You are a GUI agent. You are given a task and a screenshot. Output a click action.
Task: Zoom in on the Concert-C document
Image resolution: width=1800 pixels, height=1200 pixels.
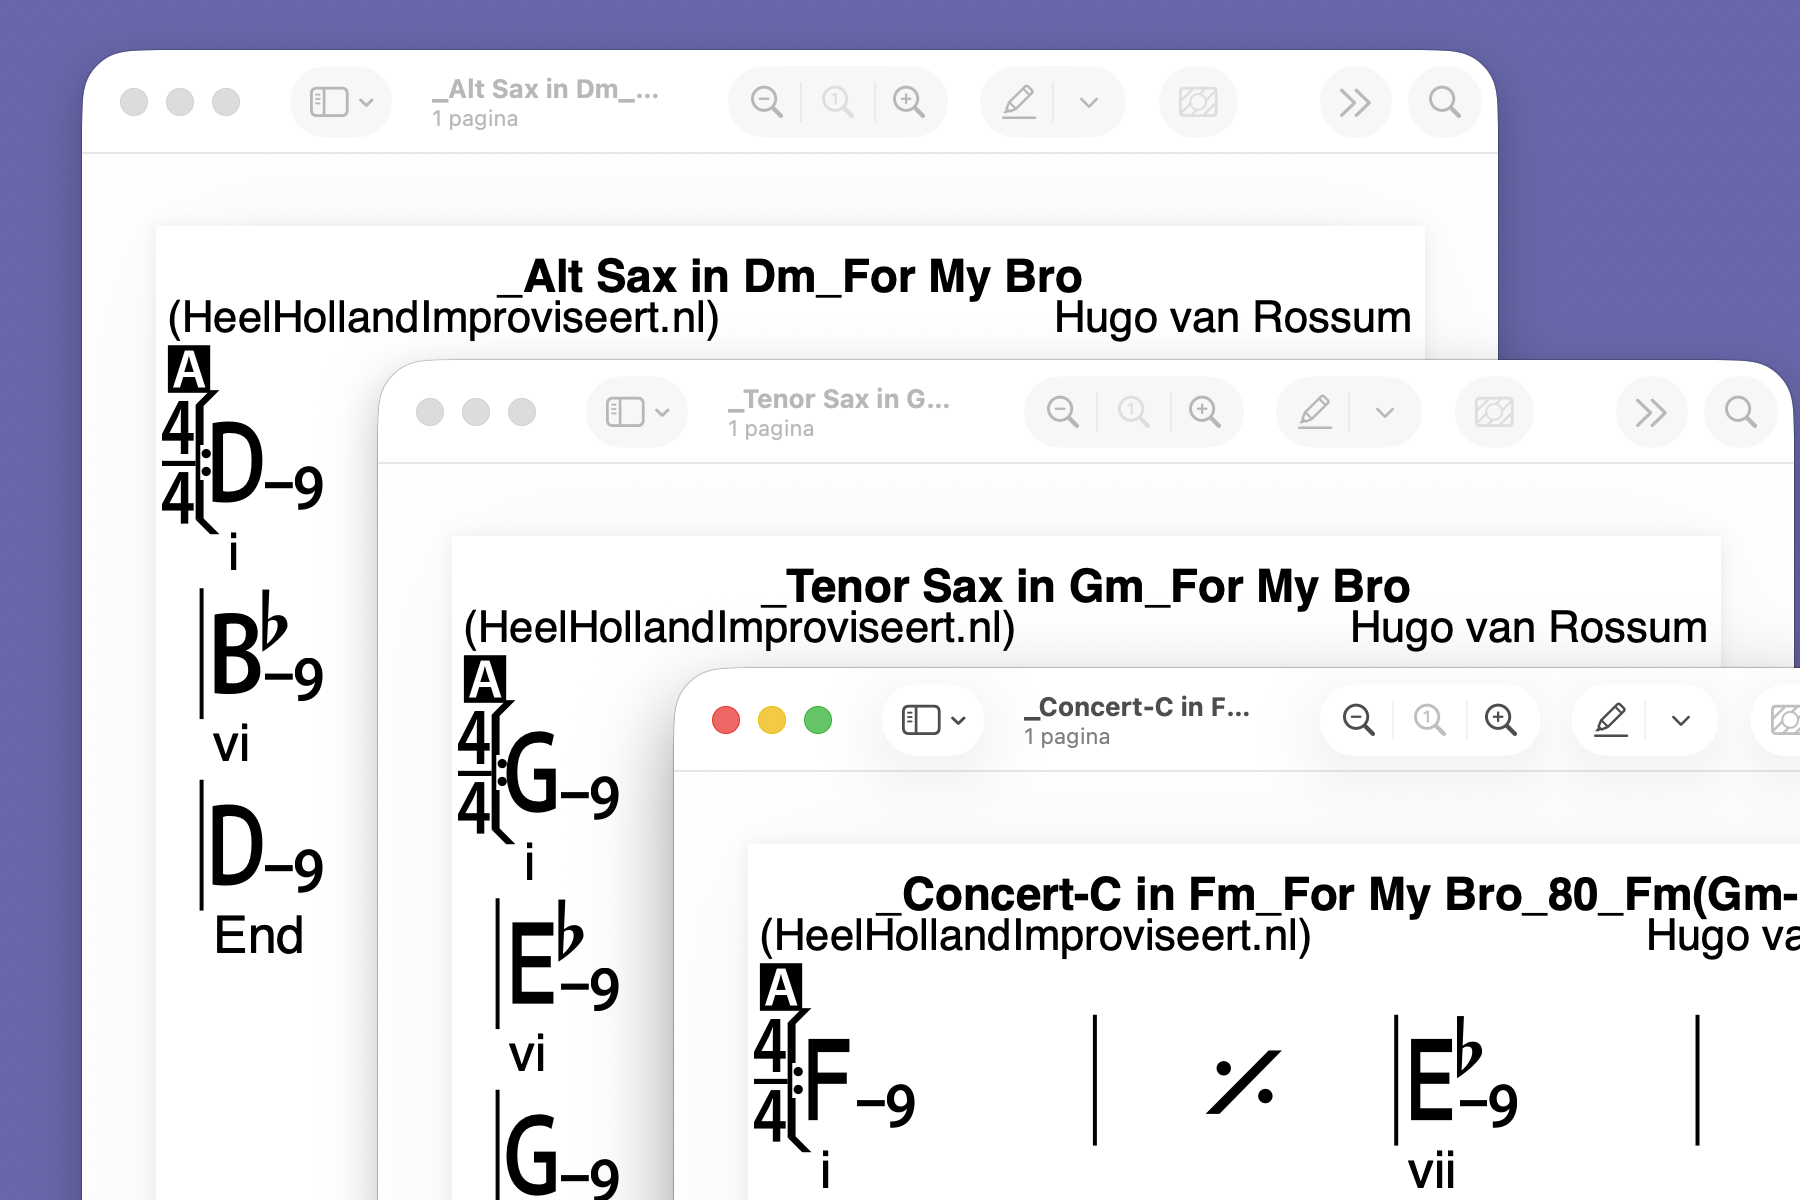pos(1501,720)
